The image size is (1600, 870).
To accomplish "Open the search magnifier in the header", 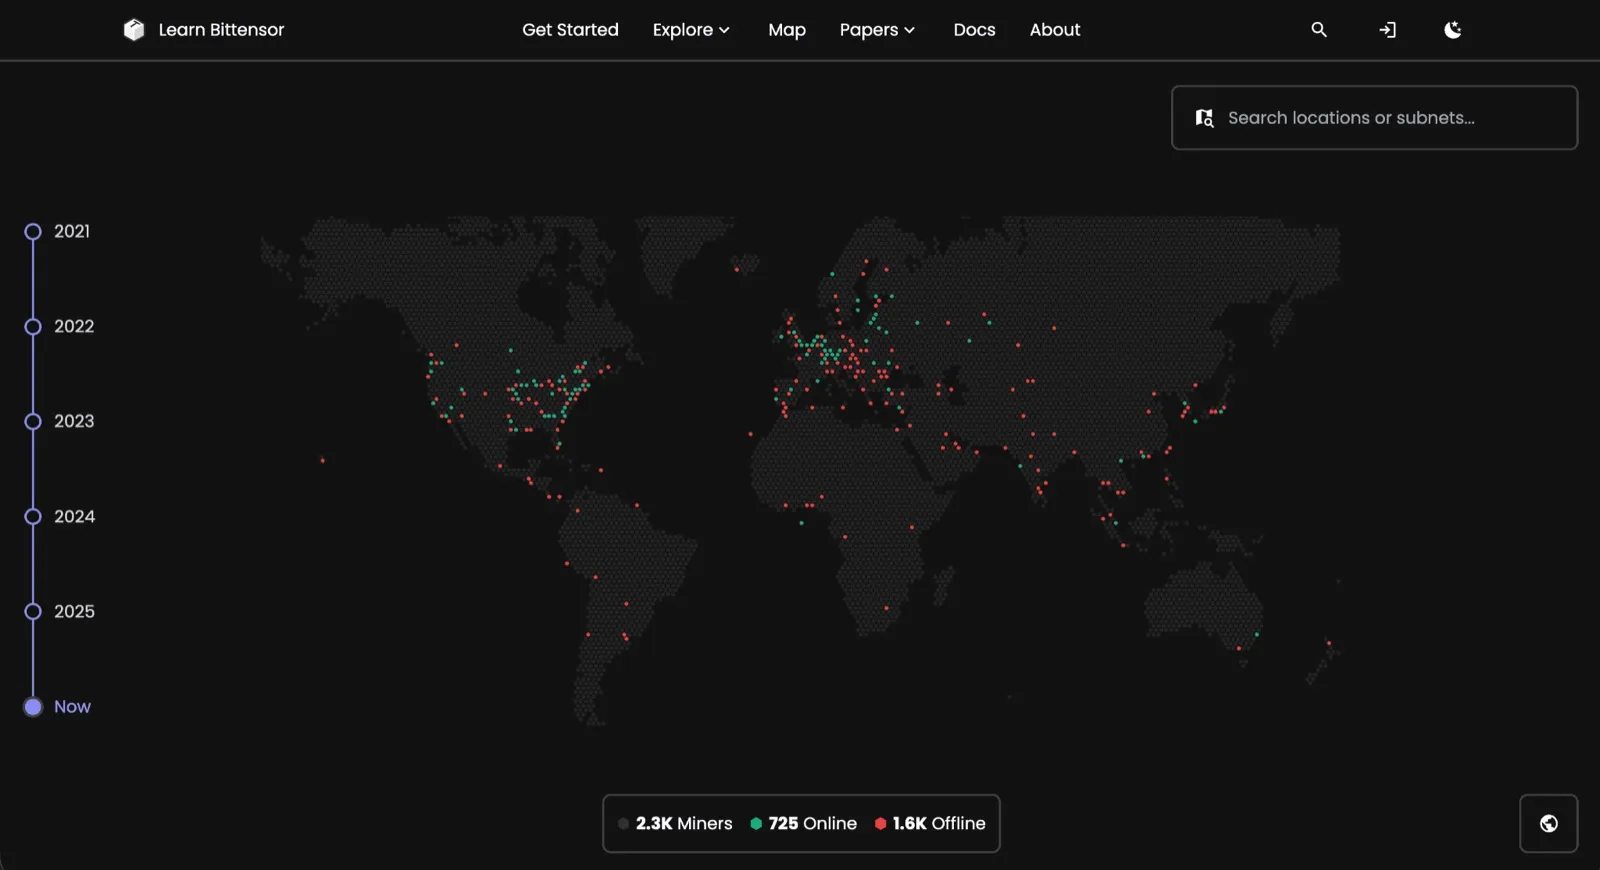I will [1319, 30].
